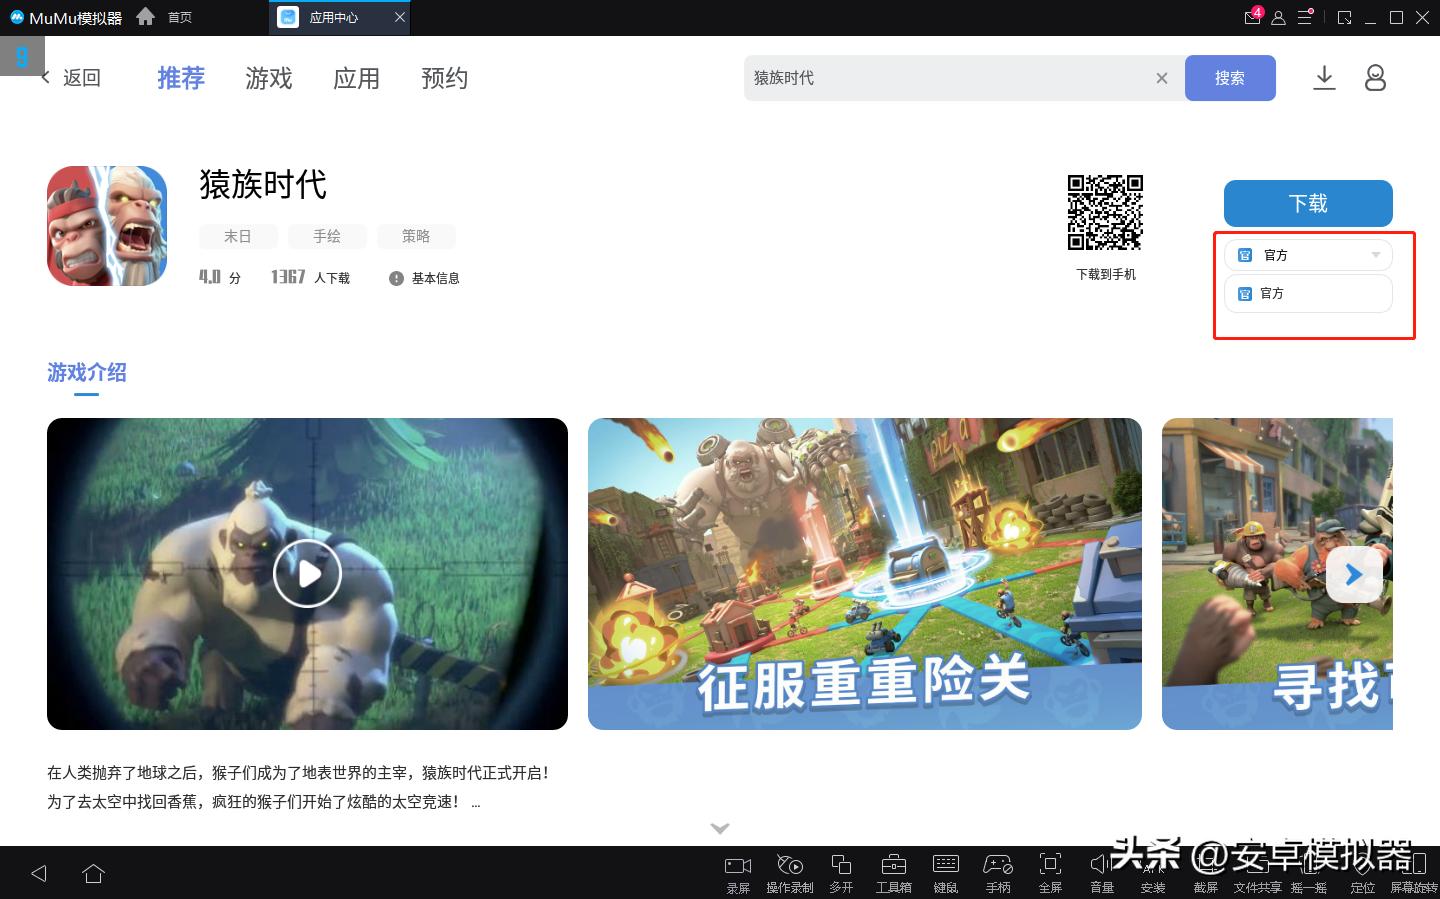
Task: Expand the full game description with the arrow
Action: point(719,828)
